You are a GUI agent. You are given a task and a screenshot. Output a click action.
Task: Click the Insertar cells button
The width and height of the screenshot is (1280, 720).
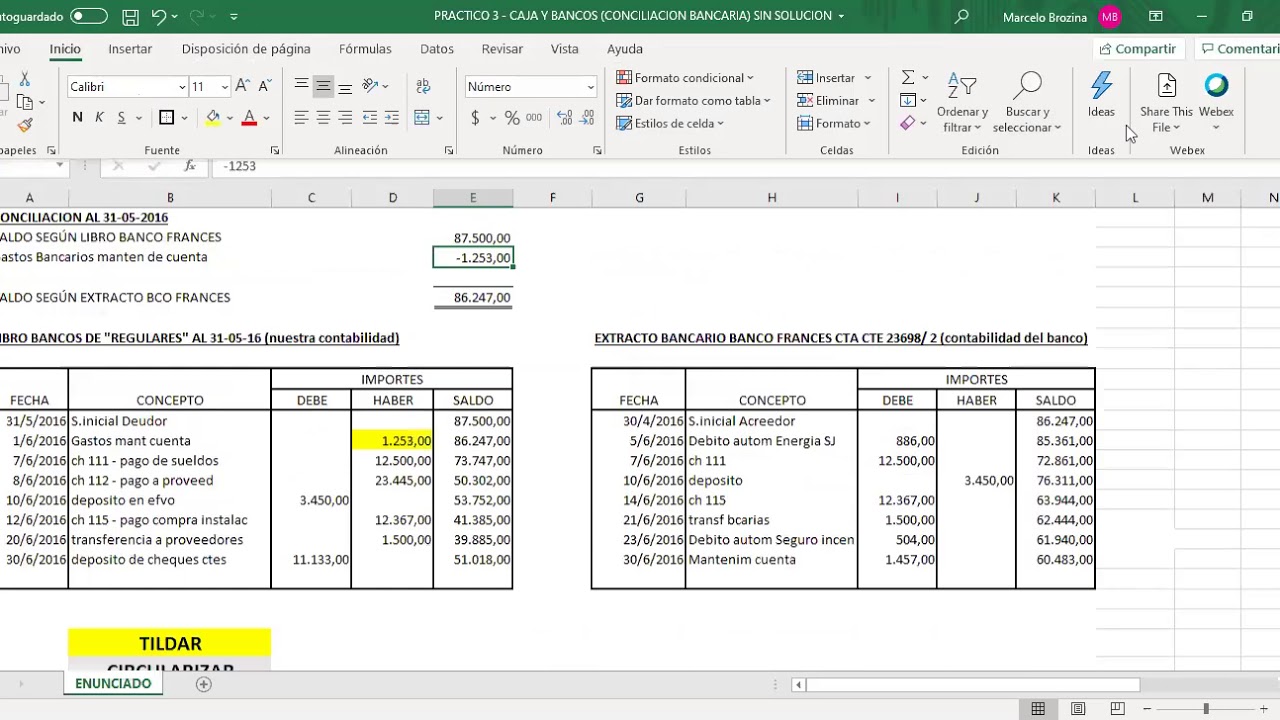[826, 78]
